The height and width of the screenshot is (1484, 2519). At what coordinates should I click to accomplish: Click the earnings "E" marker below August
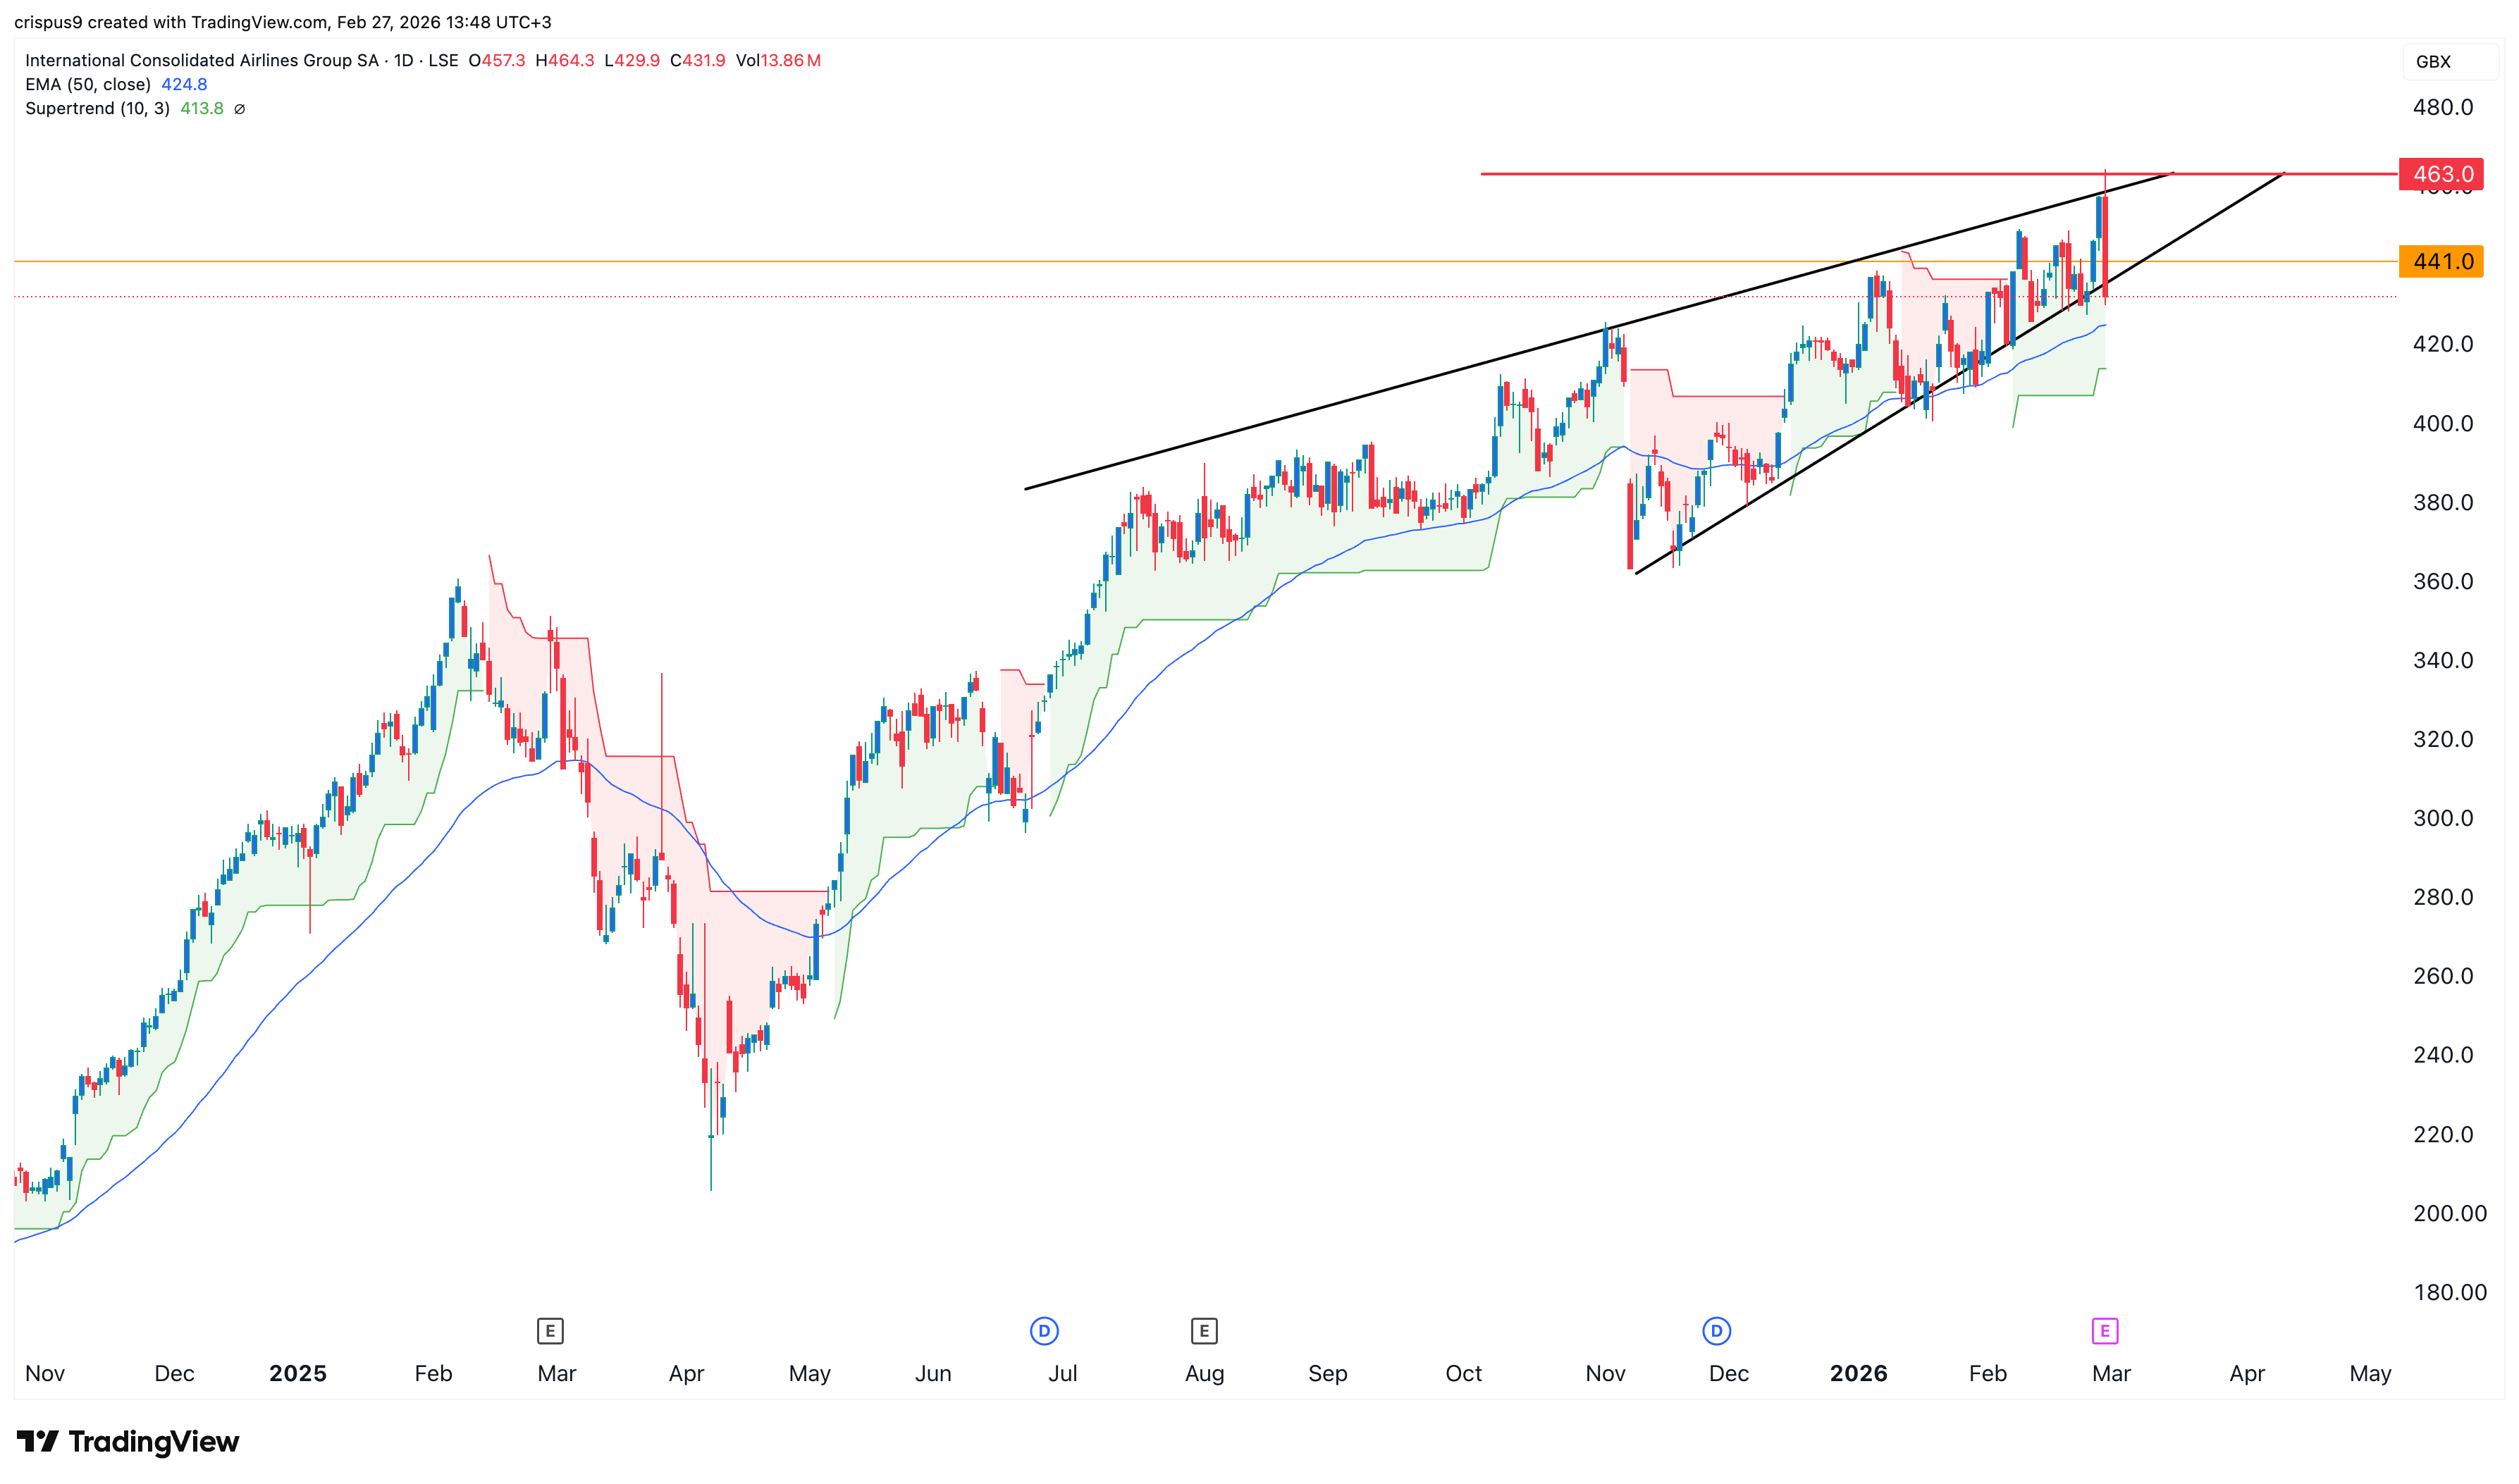1204,1331
